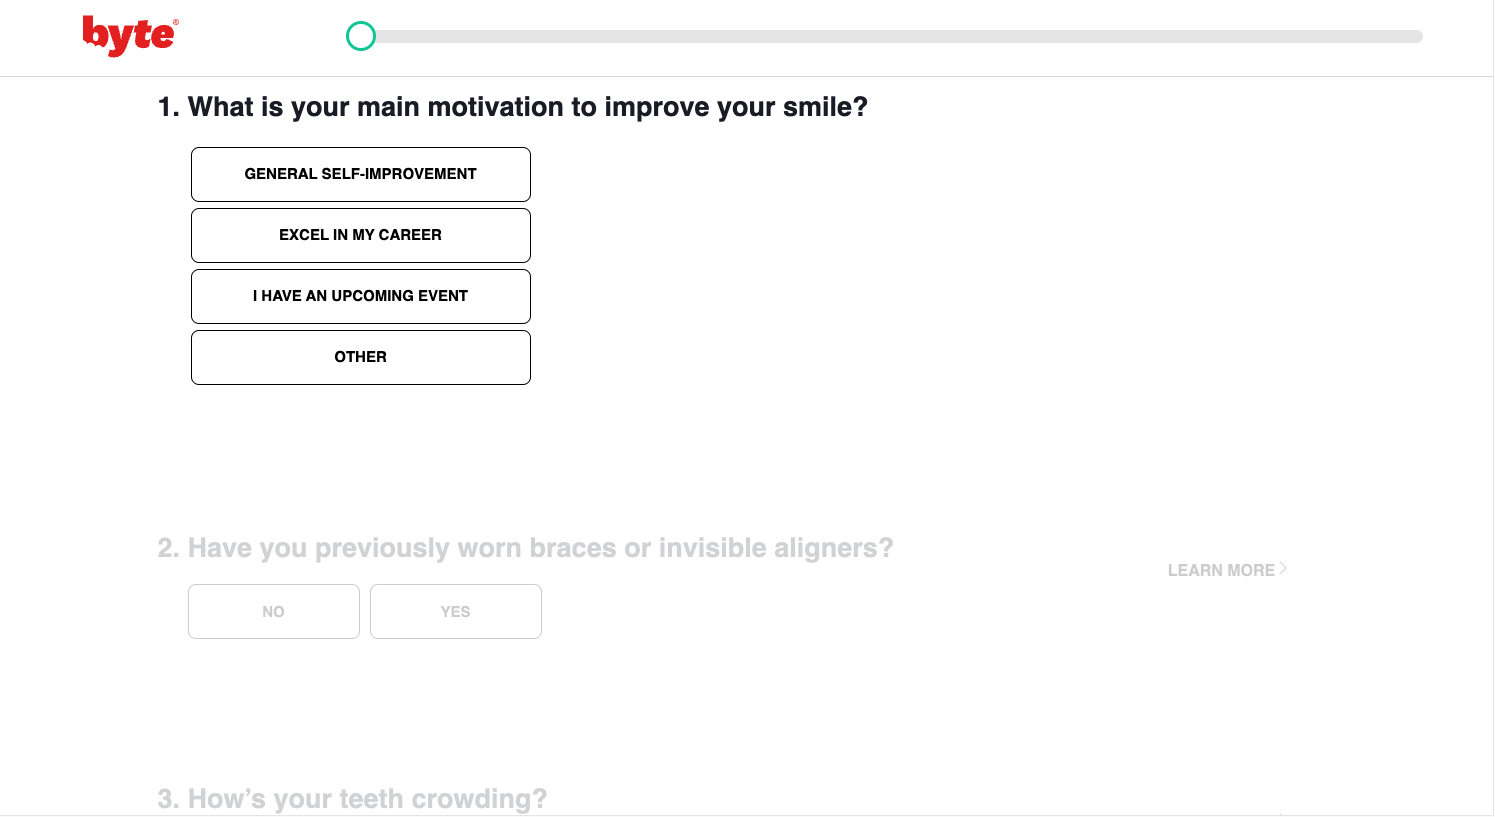Answer YES to the braces question
The width and height of the screenshot is (1495, 817).
tap(455, 611)
